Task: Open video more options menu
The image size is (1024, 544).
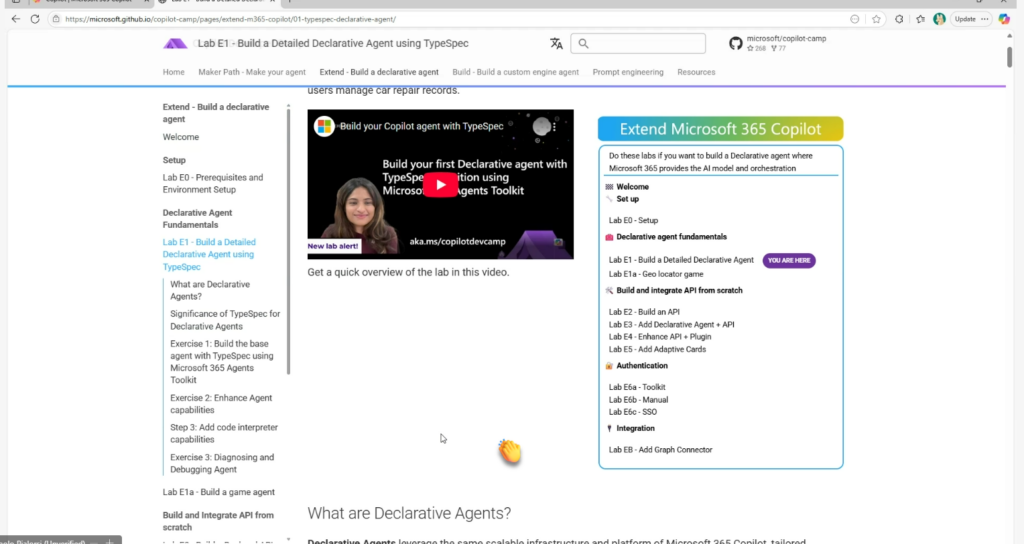Action: 554,127
